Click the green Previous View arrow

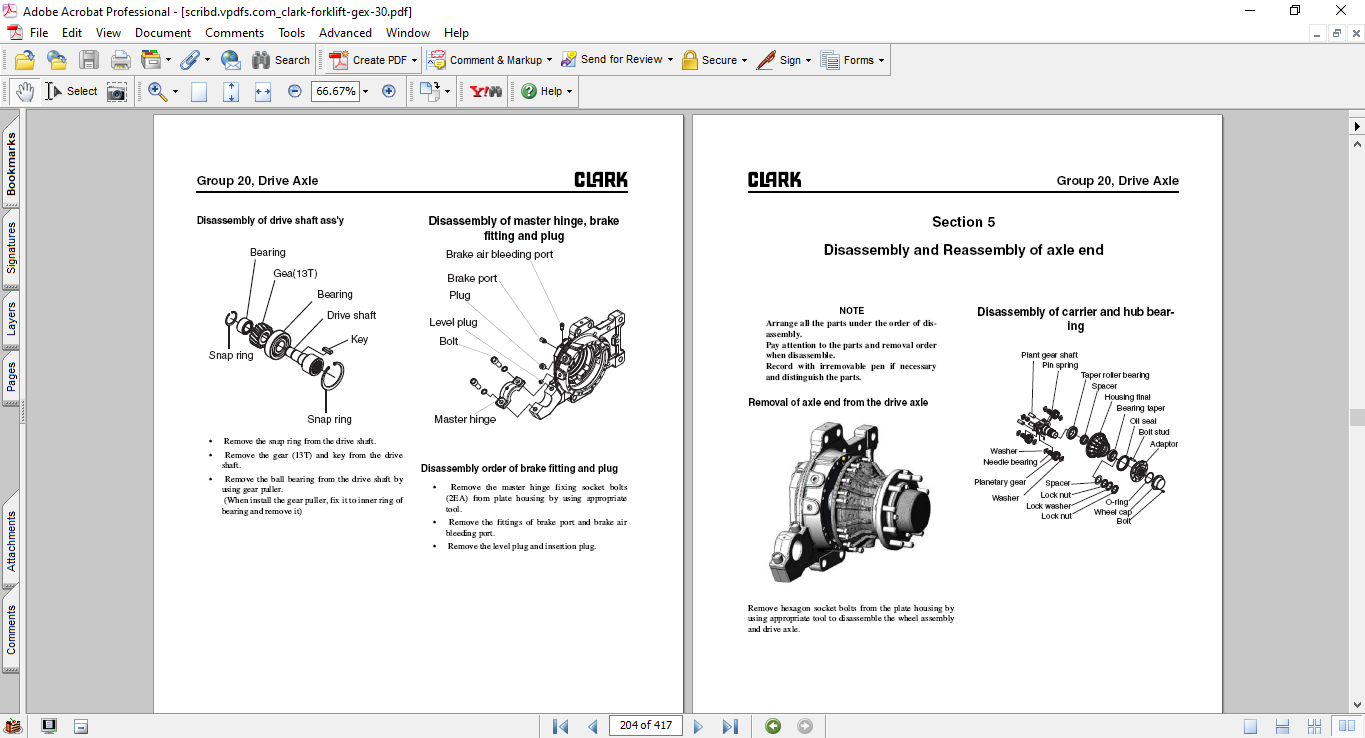773,726
